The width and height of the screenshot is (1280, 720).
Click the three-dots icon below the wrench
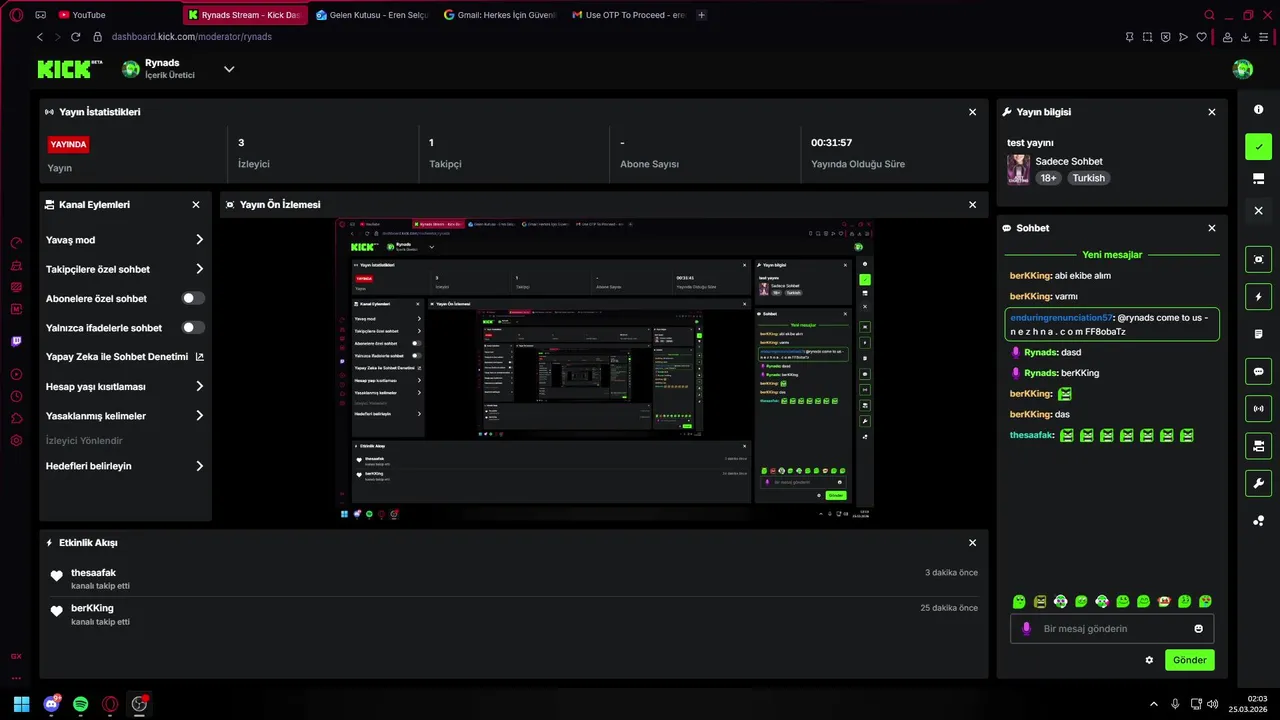[x=1258, y=520]
